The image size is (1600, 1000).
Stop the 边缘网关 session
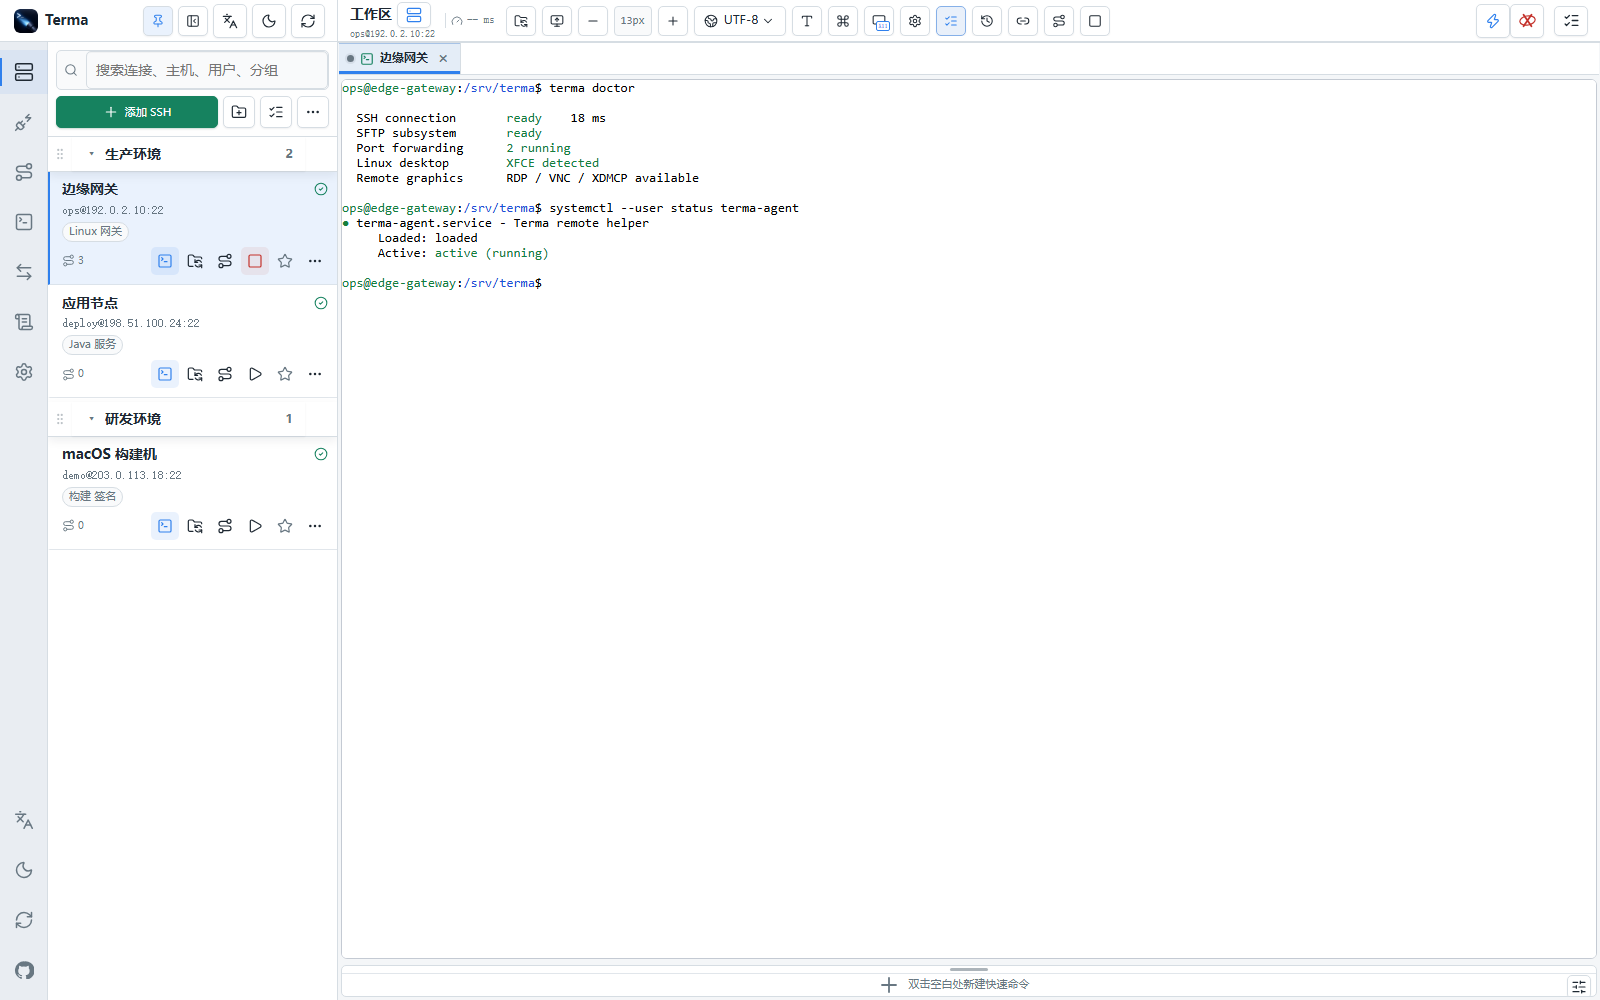coord(255,261)
